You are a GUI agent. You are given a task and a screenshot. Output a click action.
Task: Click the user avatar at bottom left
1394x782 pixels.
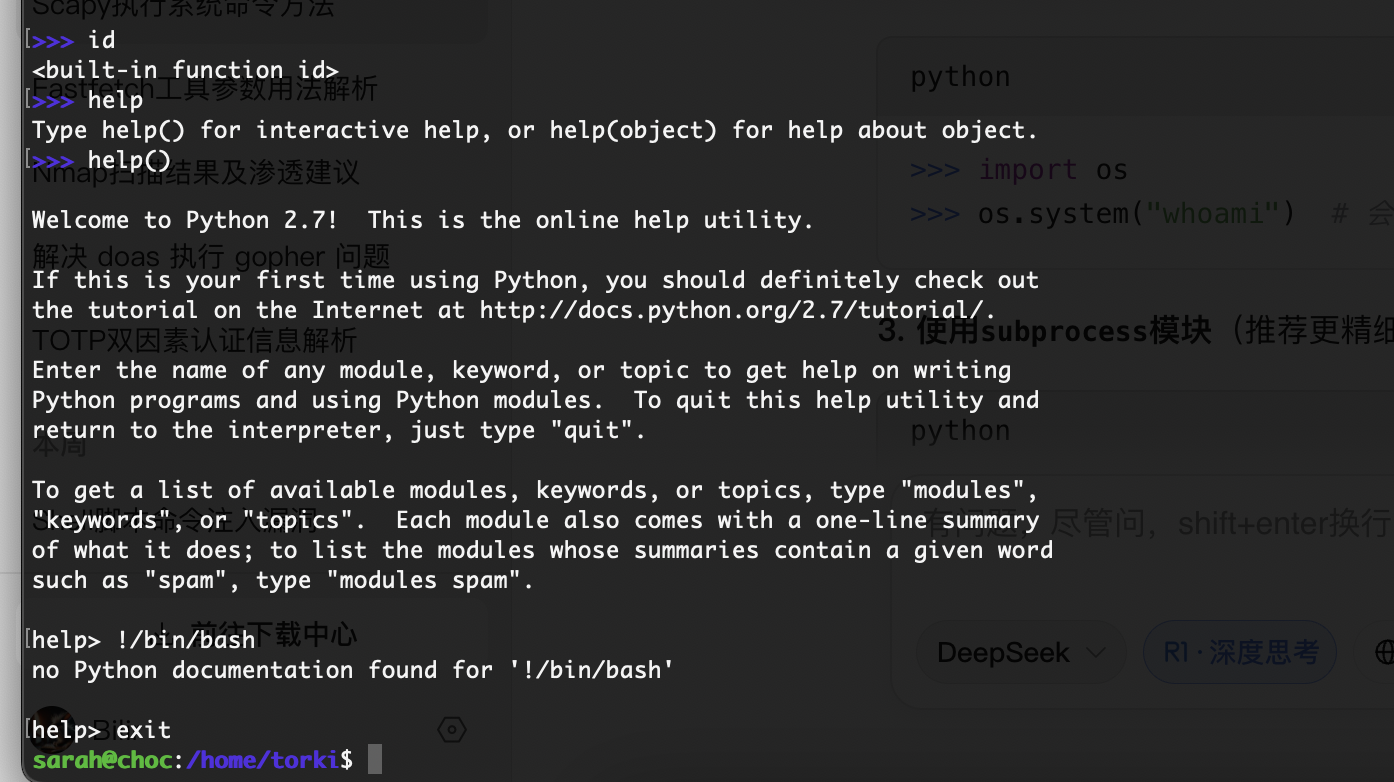pyautogui.click(x=53, y=730)
